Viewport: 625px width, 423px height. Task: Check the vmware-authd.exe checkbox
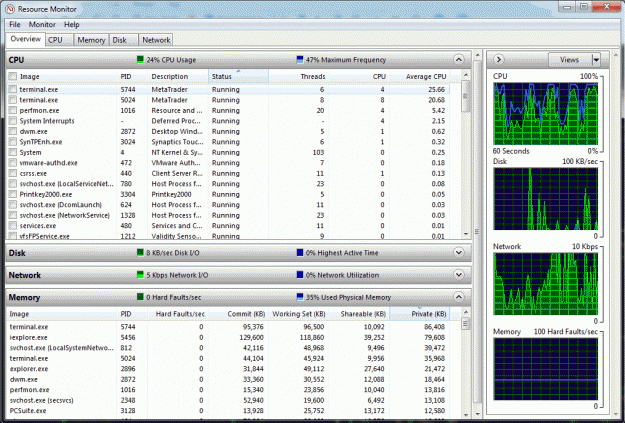click(x=13, y=163)
